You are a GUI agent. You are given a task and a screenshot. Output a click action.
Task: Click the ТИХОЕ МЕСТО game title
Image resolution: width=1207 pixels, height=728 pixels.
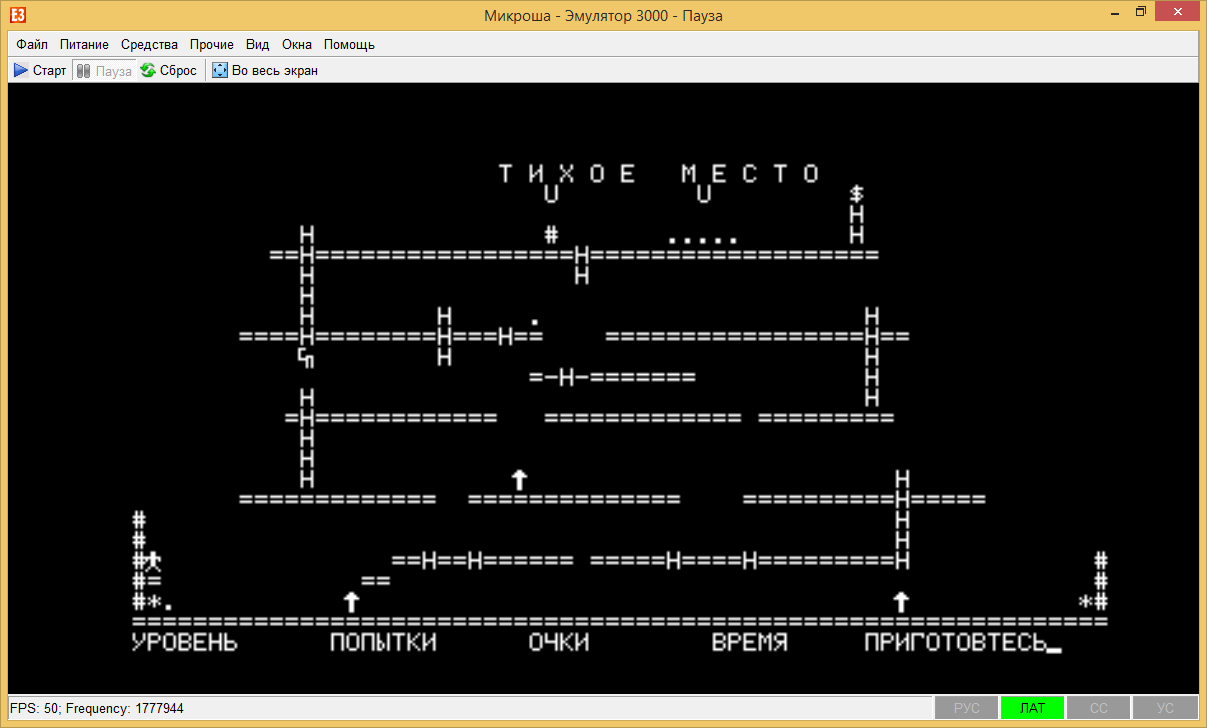660,173
